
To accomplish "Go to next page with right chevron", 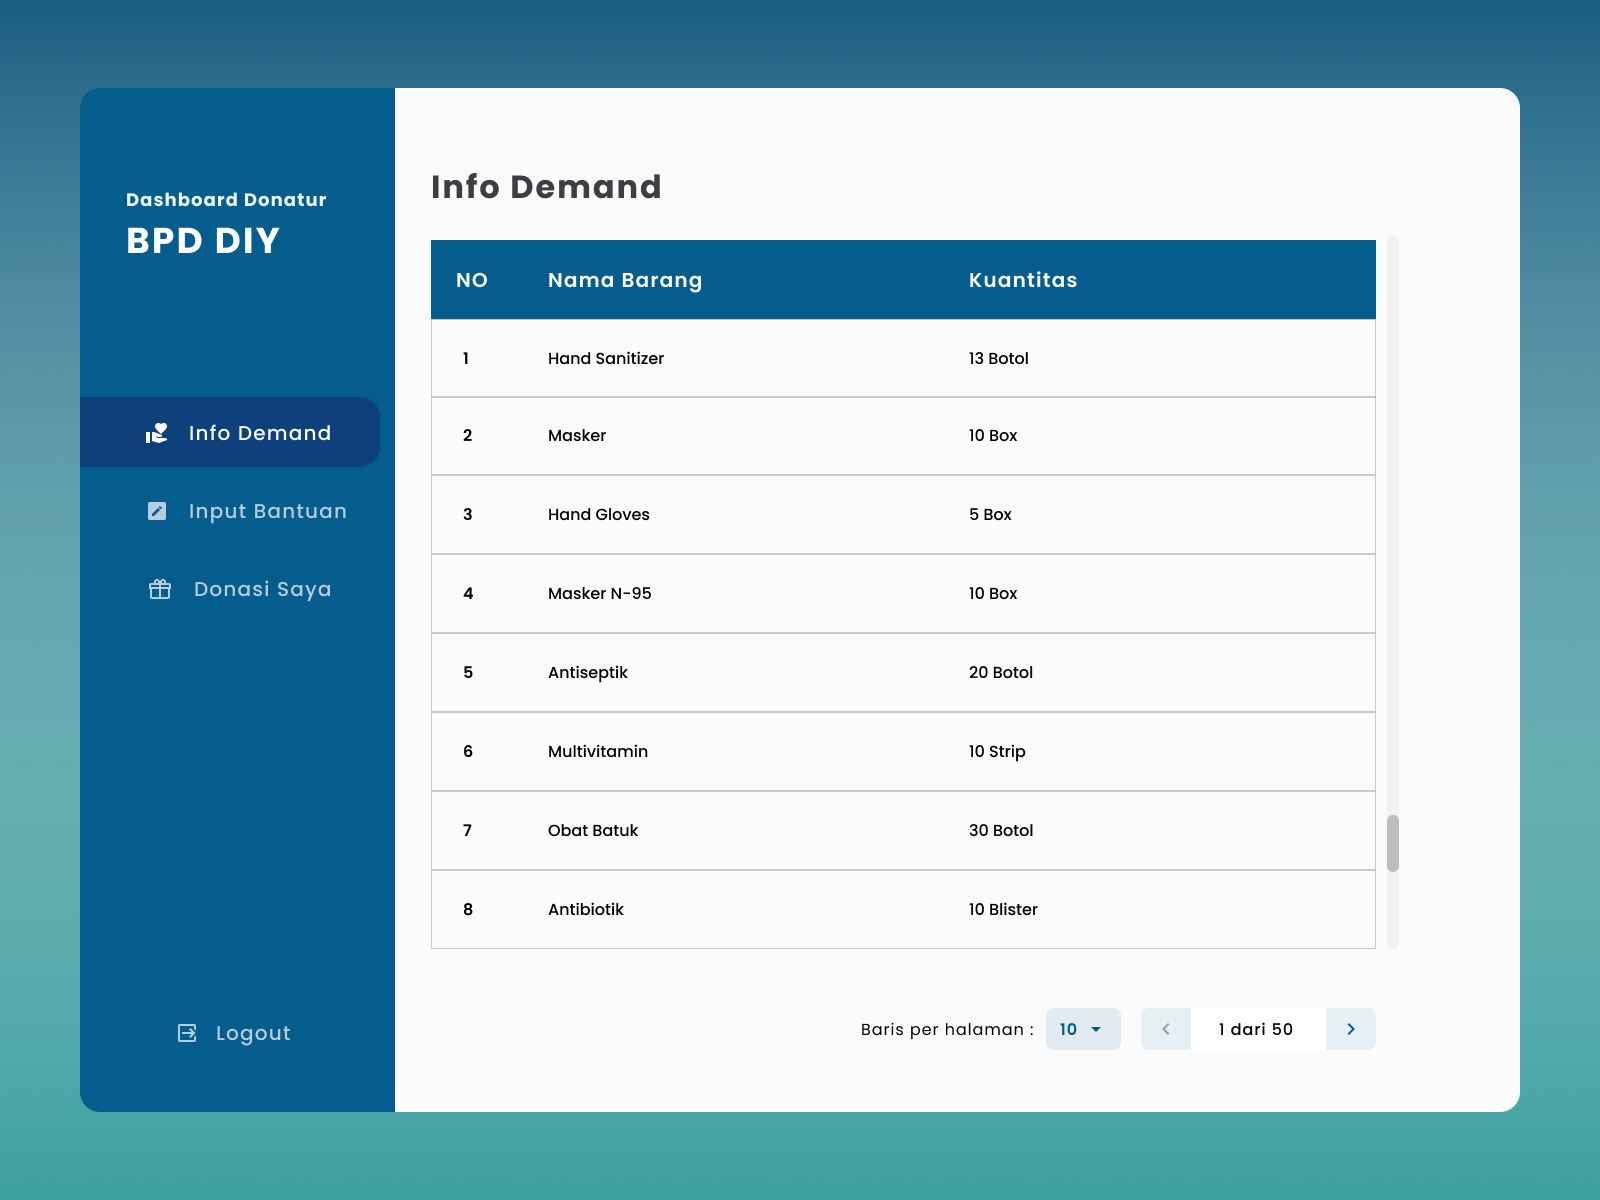I will pos(1350,1029).
